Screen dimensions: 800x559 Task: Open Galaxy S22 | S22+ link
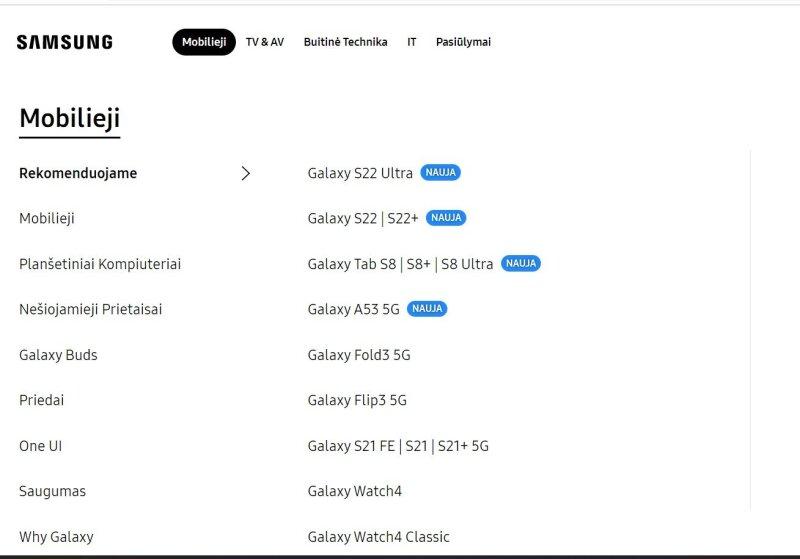point(363,218)
